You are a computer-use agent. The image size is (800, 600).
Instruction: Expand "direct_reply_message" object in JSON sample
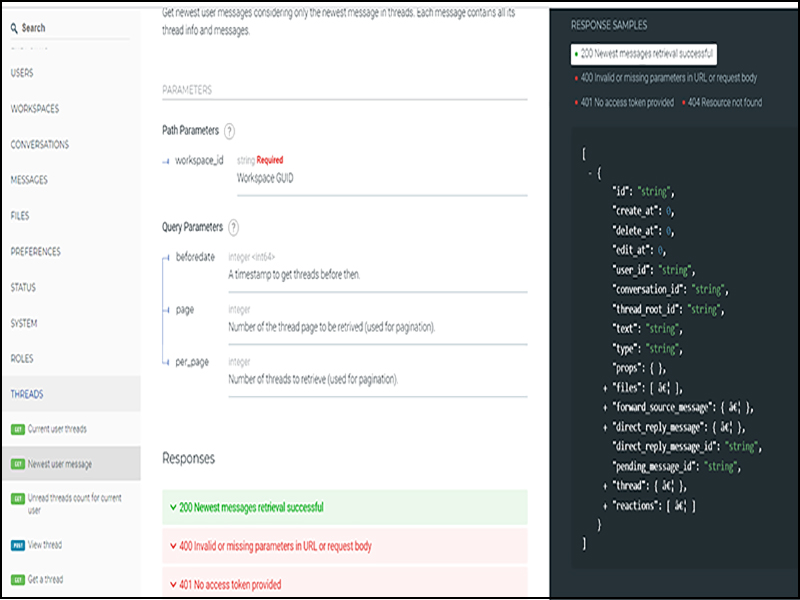[x=605, y=428]
